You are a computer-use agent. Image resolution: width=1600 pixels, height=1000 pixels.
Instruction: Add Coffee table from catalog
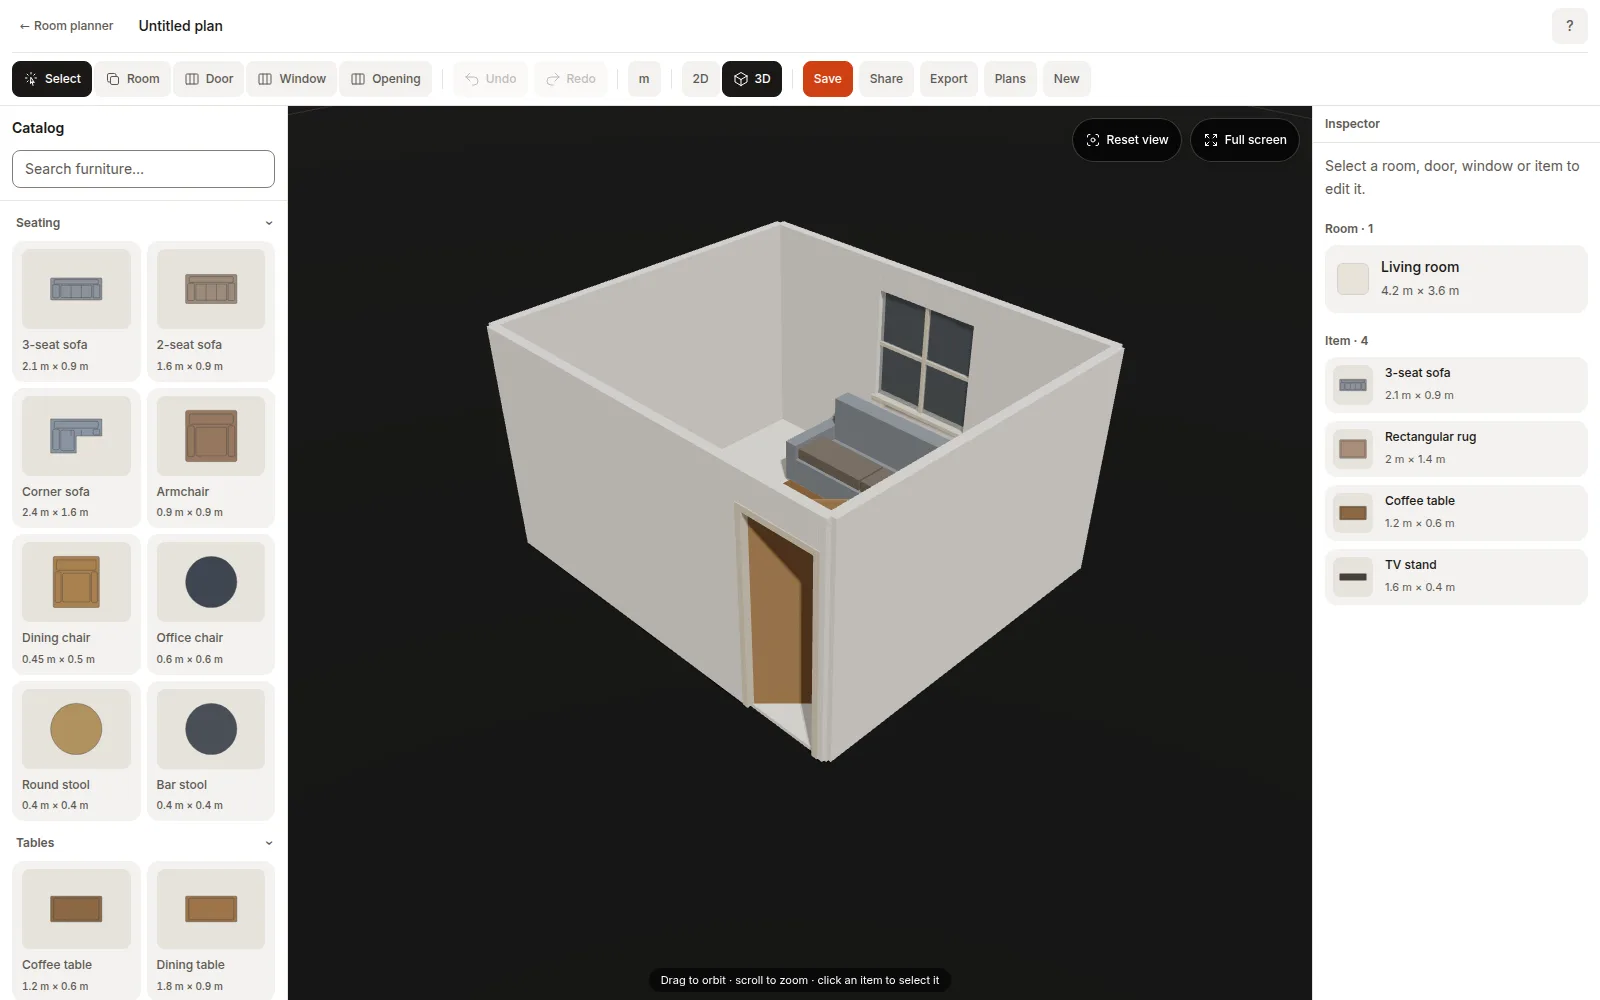click(76, 930)
